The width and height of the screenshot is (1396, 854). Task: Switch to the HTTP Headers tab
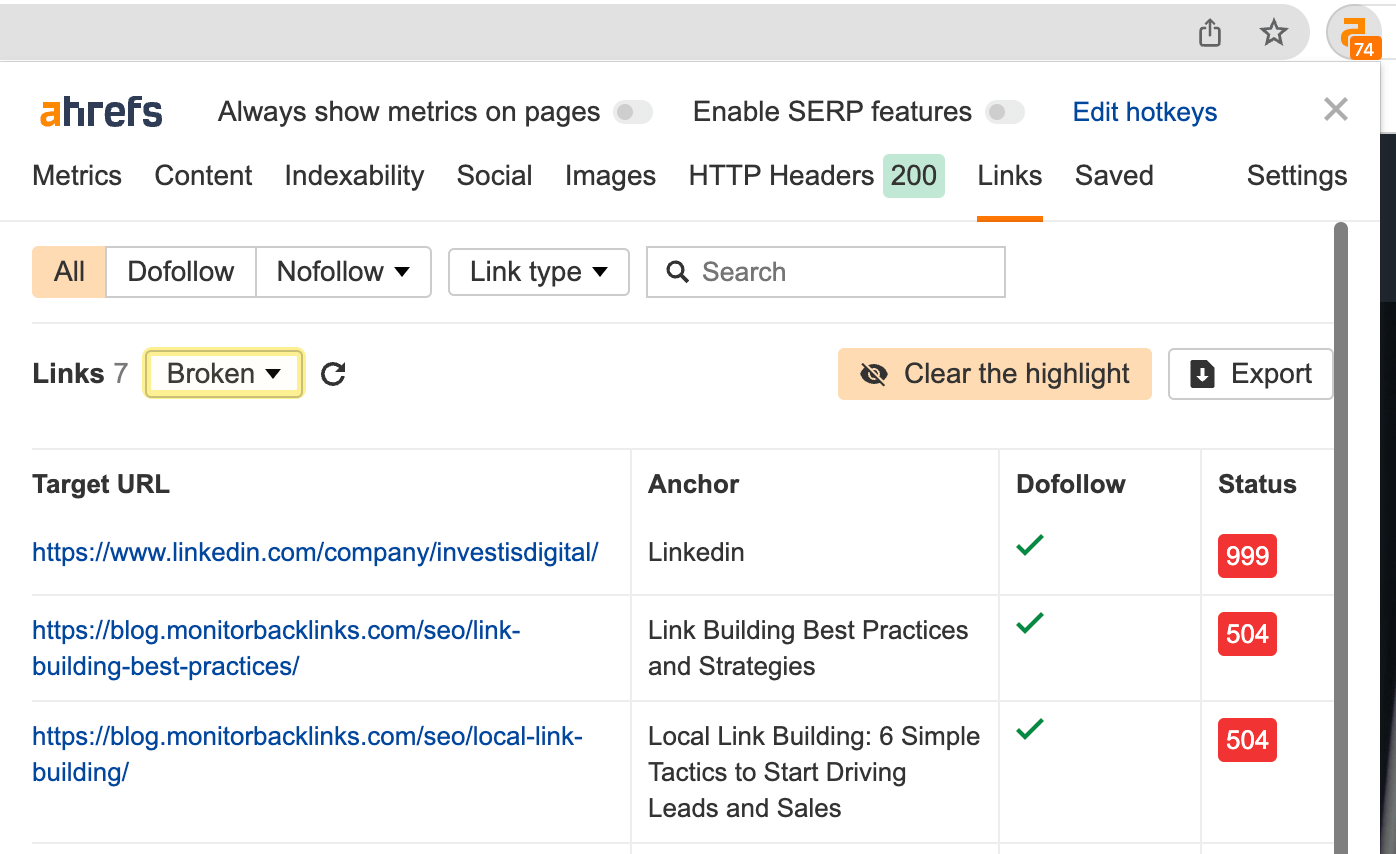pyautogui.click(x=781, y=175)
